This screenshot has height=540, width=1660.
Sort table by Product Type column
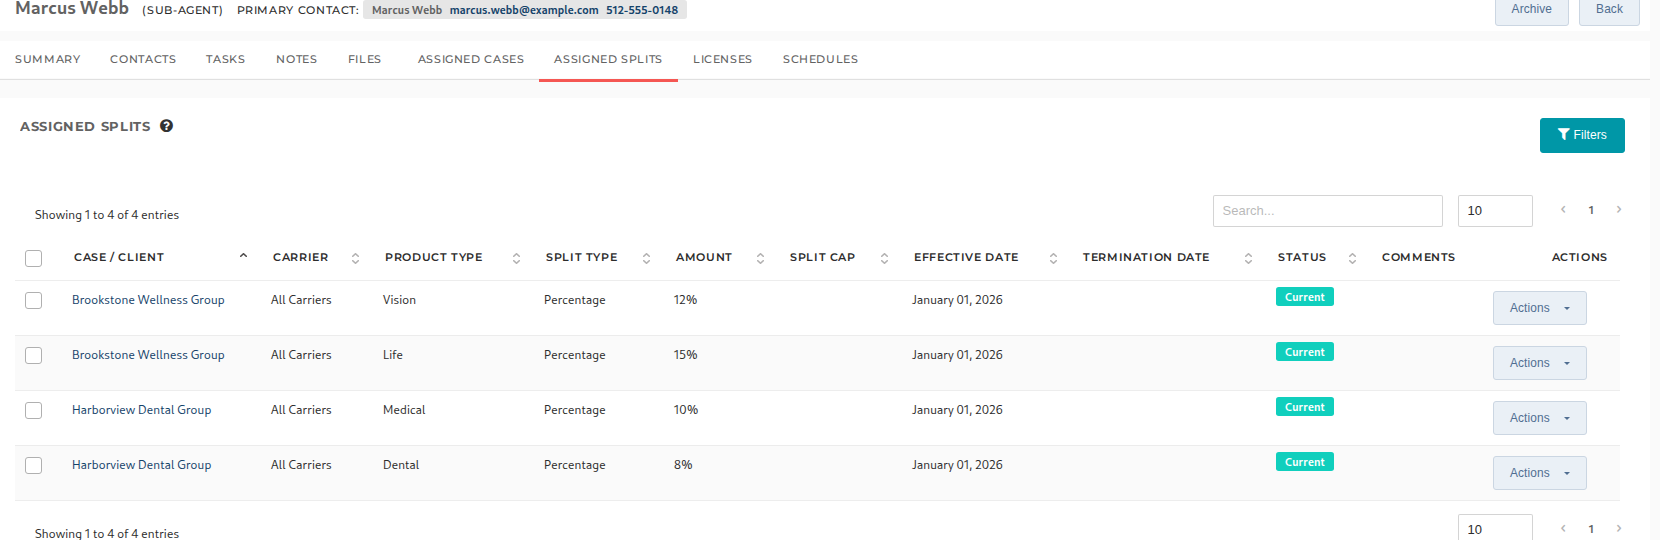[516, 258]
